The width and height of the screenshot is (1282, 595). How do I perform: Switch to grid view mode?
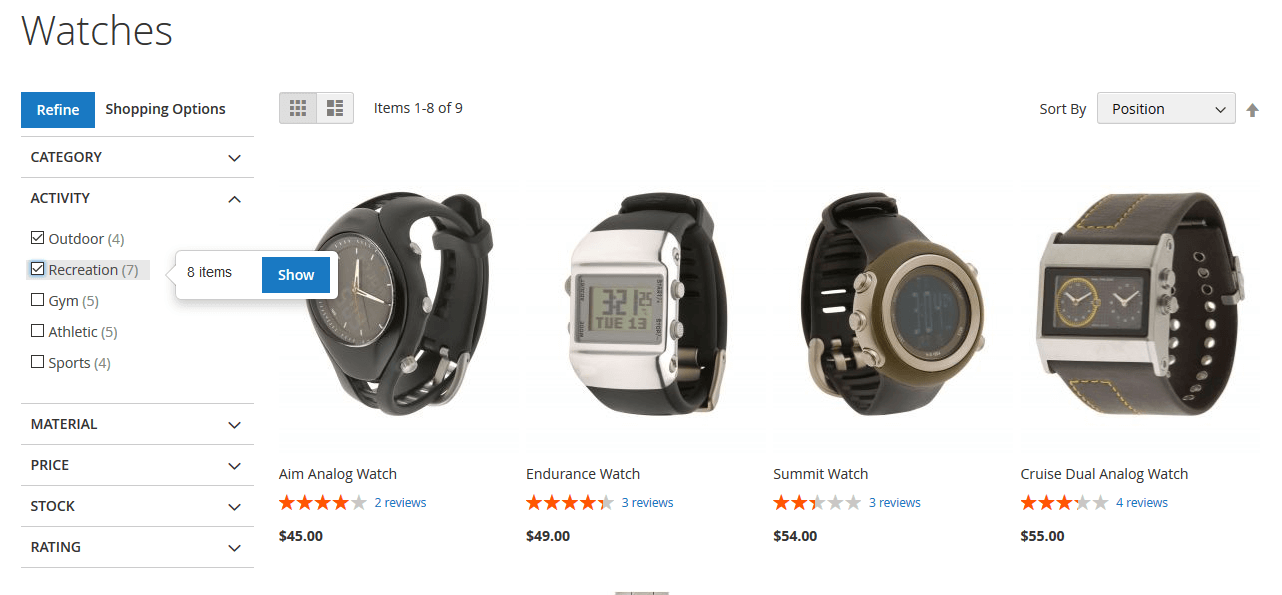tap(298, 108)
